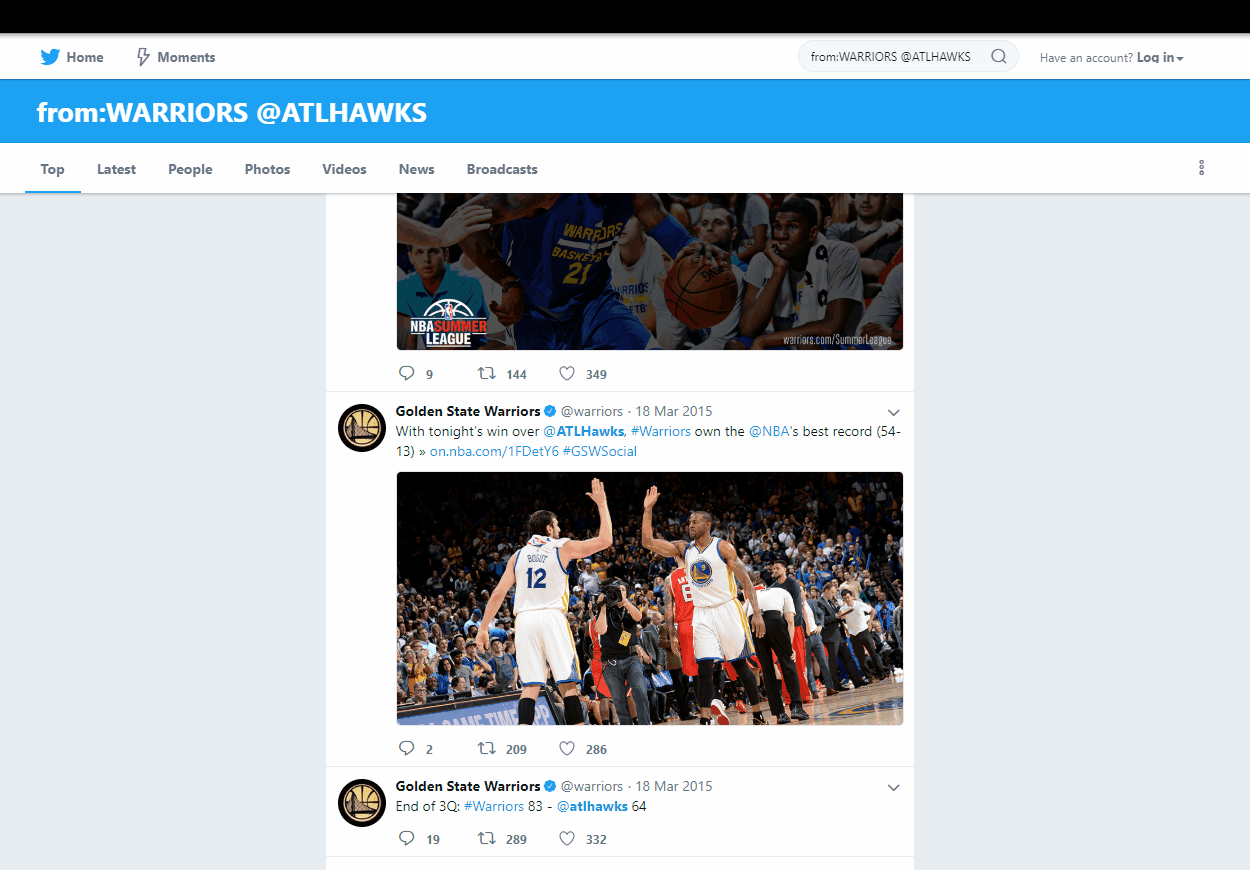Open the Log in dropdown
The width and height of the screenshot is (1250, 870).
coord(1160,57)
